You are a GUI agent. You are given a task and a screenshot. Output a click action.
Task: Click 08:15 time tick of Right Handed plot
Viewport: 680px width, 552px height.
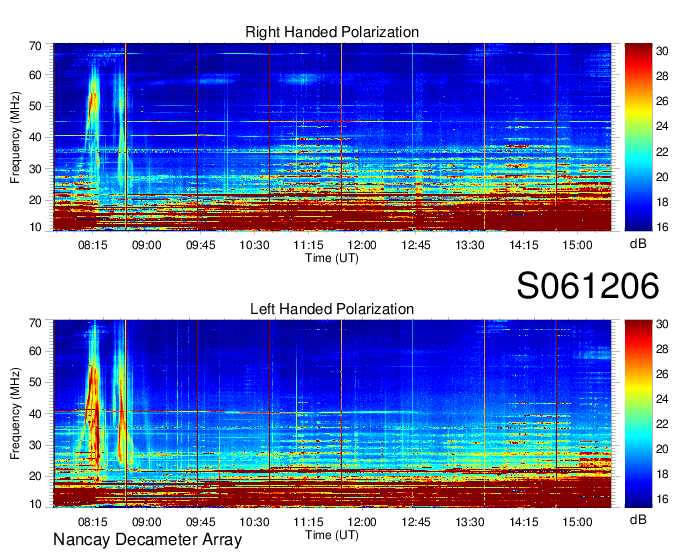click(92, 245)
